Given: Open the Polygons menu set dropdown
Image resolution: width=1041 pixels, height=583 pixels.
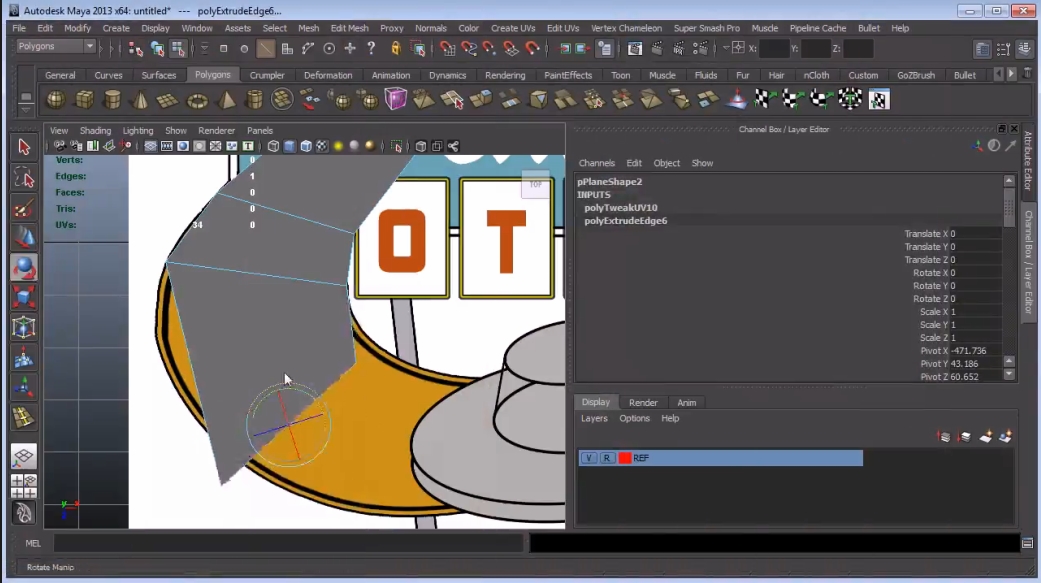Looking at the screenshot, I should tap(55, 46).
